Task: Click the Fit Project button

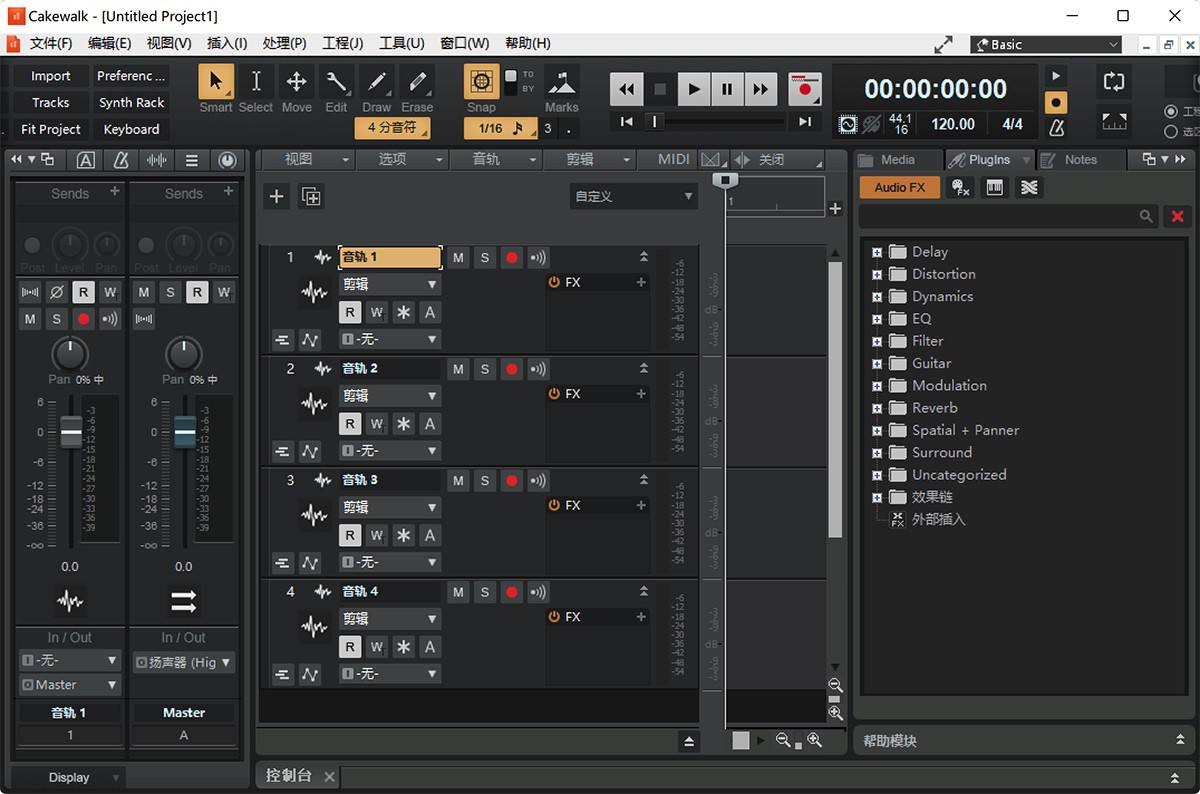Action: pos(49,129)
